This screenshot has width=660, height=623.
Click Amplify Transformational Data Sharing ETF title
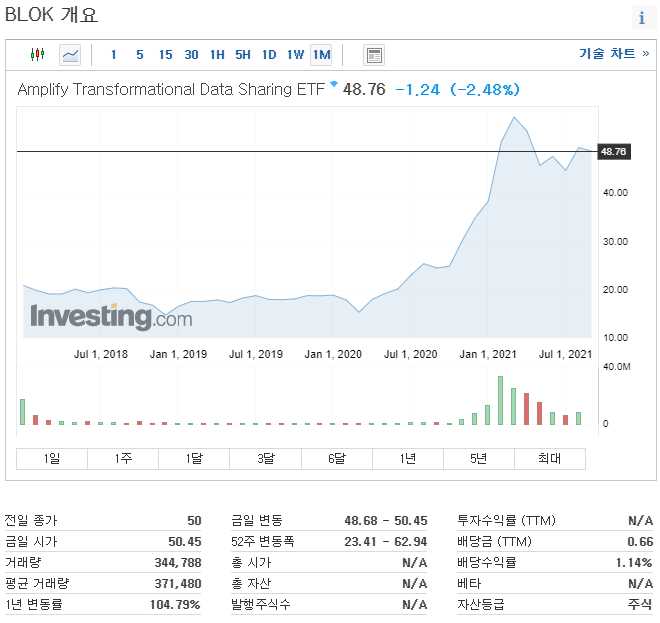(171, 90)
